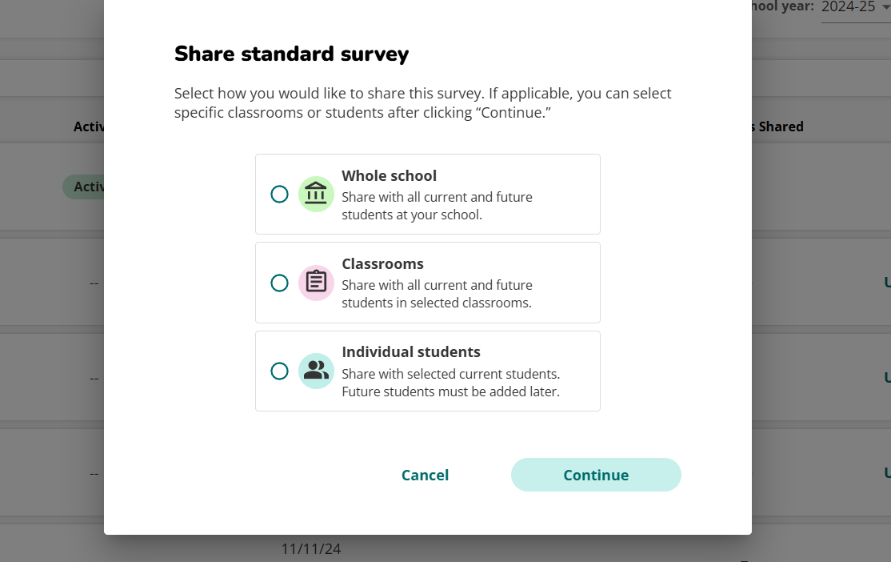Click the Classrooms description about selected classrooms
Screen dimensions: 891x562
tap(437, 294)
